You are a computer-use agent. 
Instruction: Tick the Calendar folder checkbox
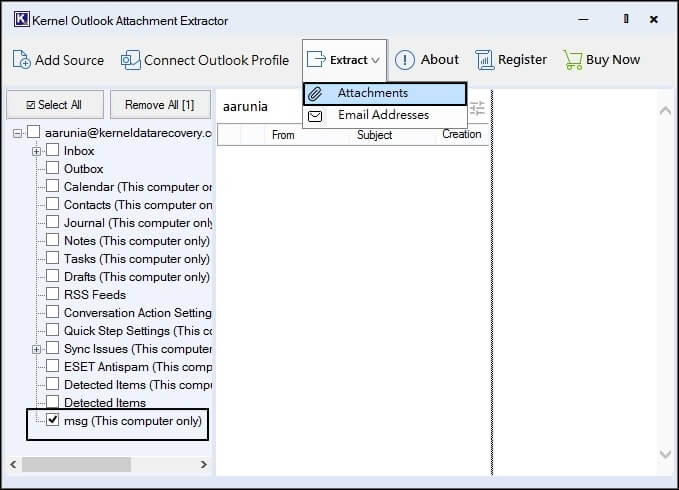(53, 187)
